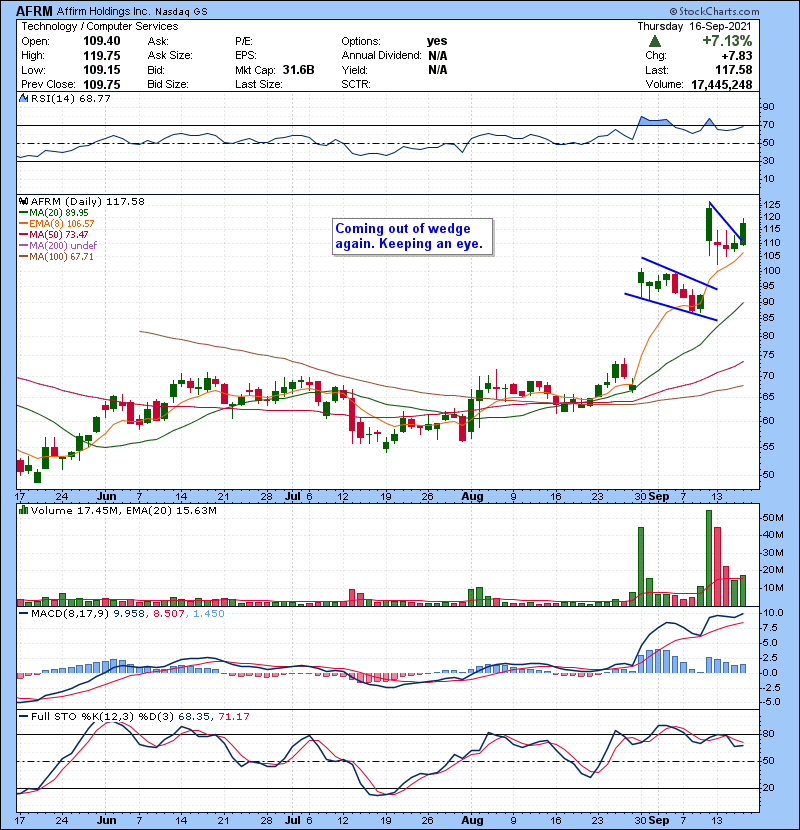Click the Technology / Computer Services sector text

(100, 26)
